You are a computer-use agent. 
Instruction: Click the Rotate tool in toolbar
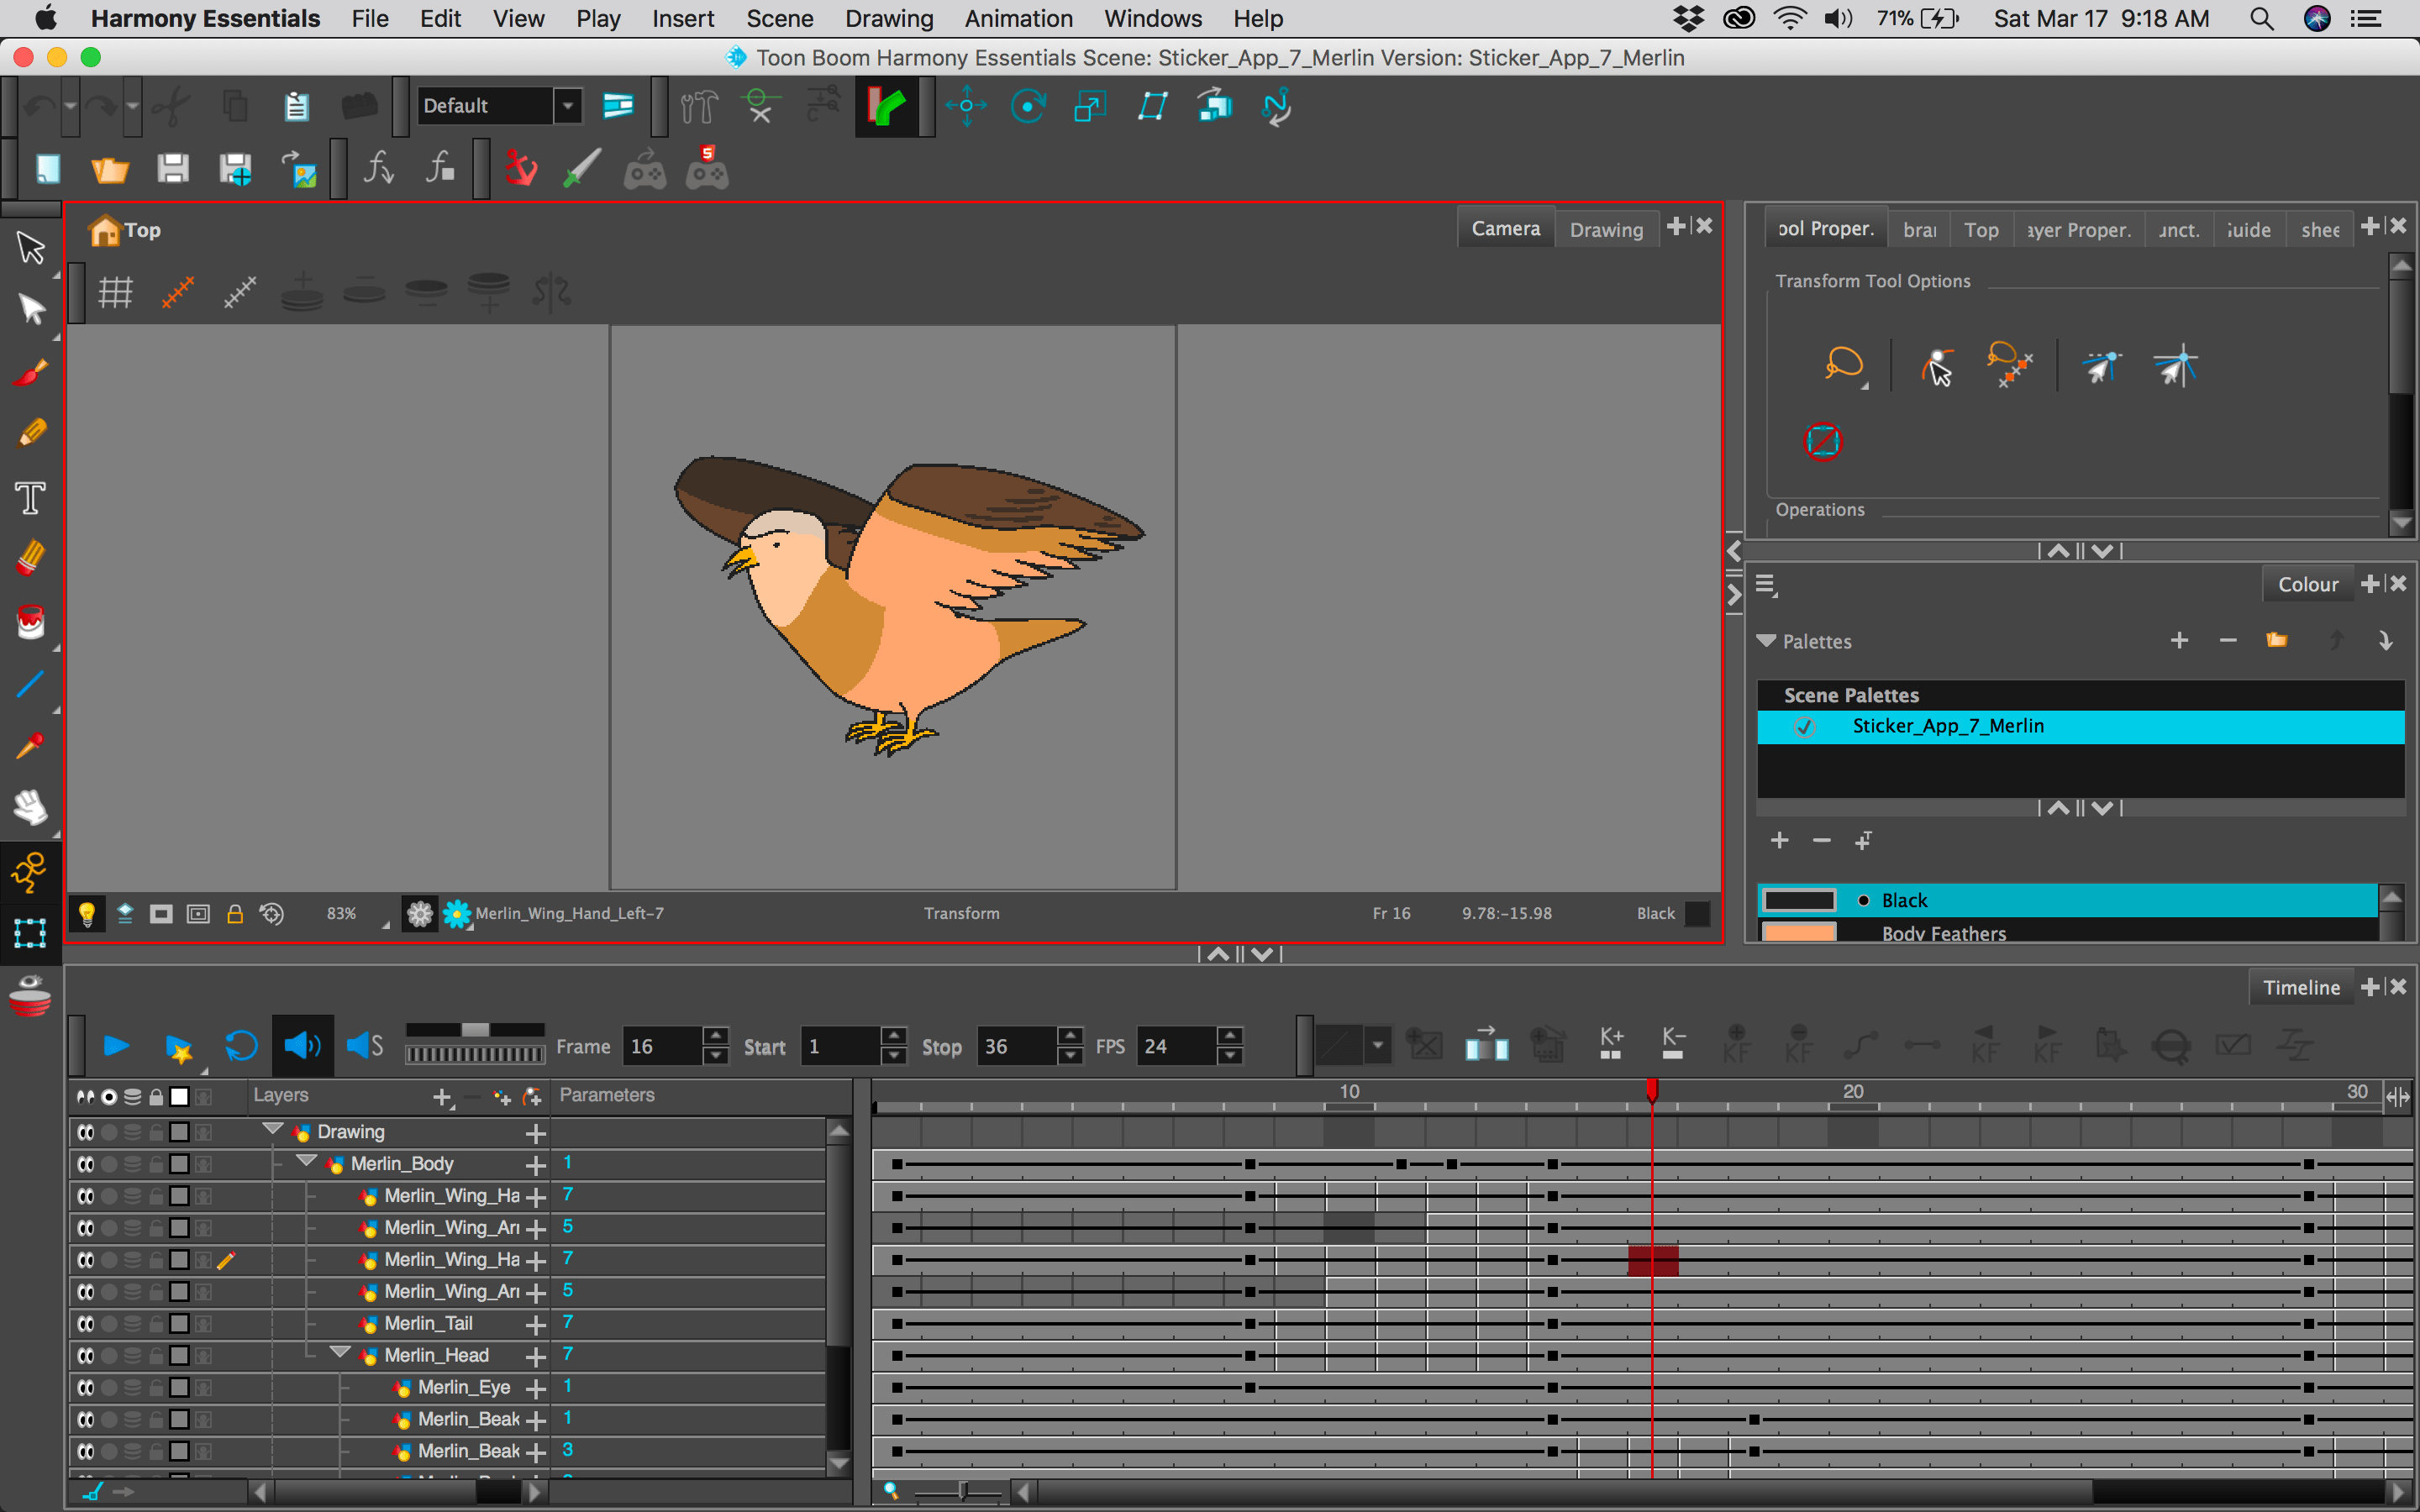(1028, 106)
